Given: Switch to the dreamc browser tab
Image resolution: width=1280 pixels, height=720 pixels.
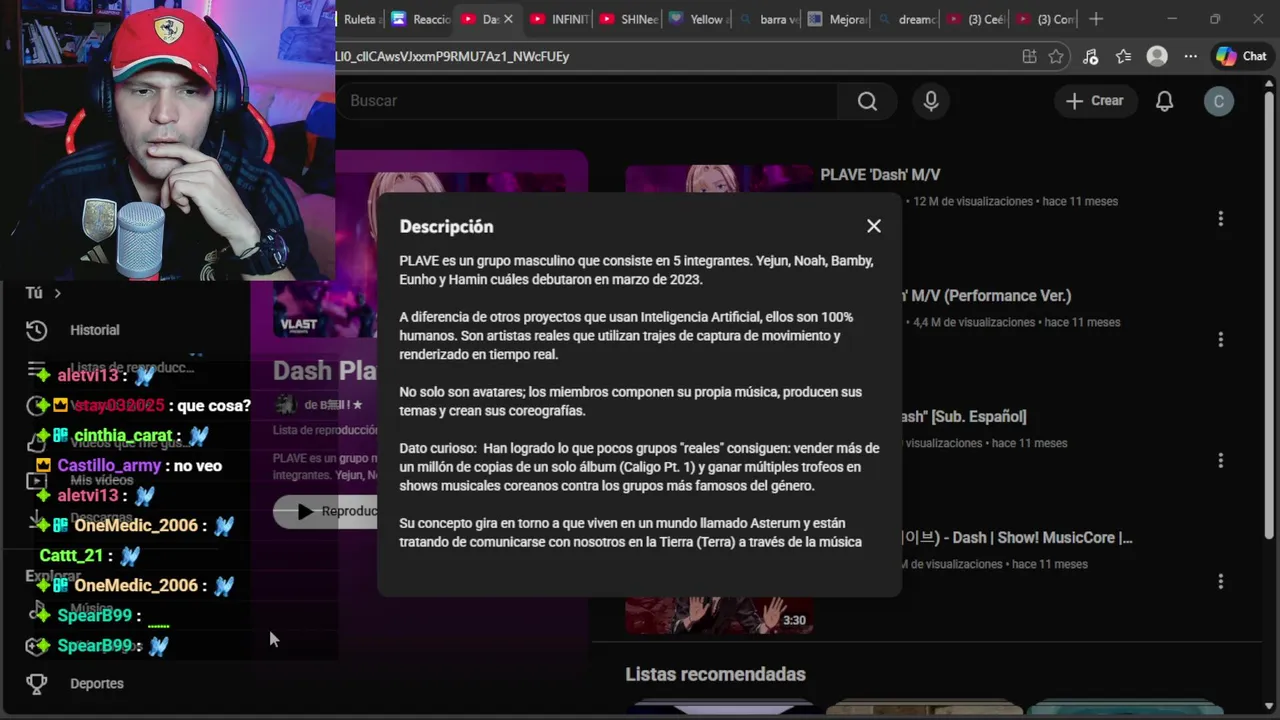Looking at the screenshot, I should 906,19.
